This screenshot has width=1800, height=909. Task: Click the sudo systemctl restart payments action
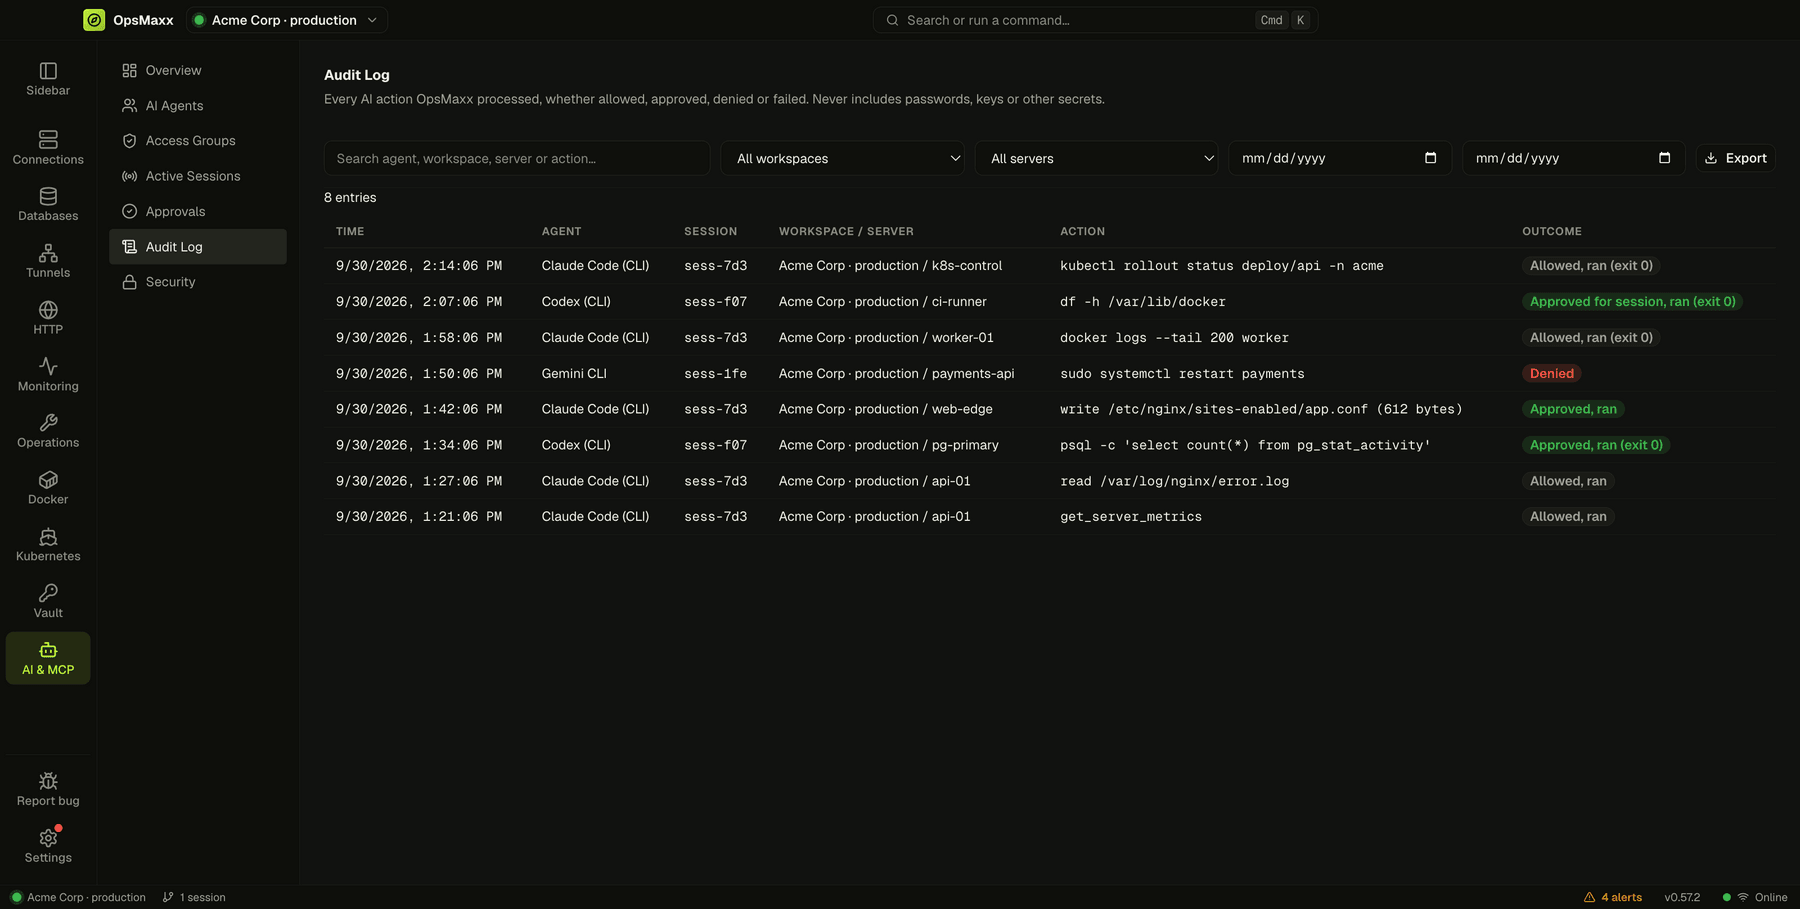(1182, 374)
